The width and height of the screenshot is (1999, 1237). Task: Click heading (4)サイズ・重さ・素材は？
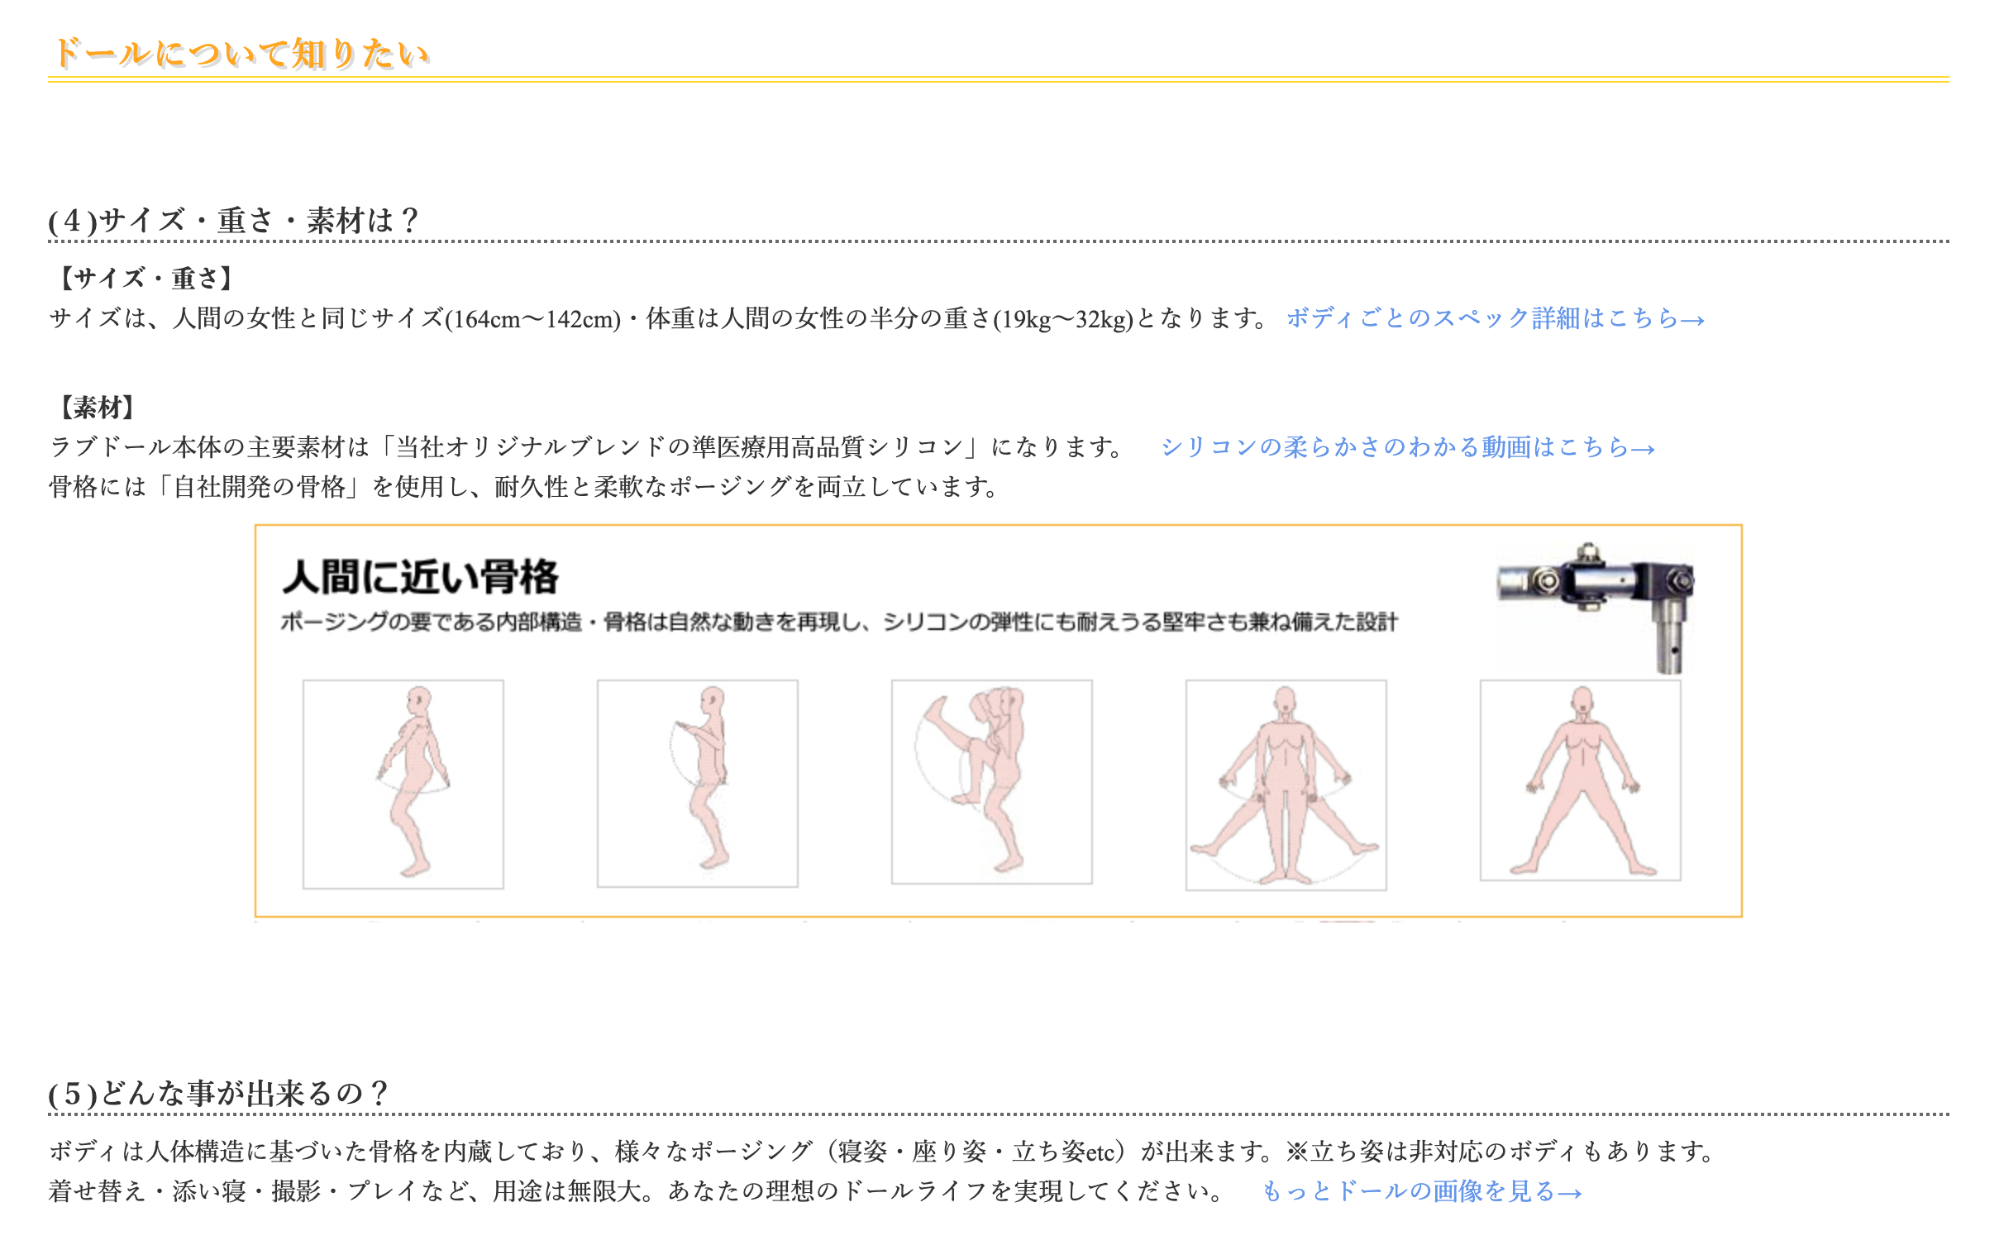click(234, 220)
